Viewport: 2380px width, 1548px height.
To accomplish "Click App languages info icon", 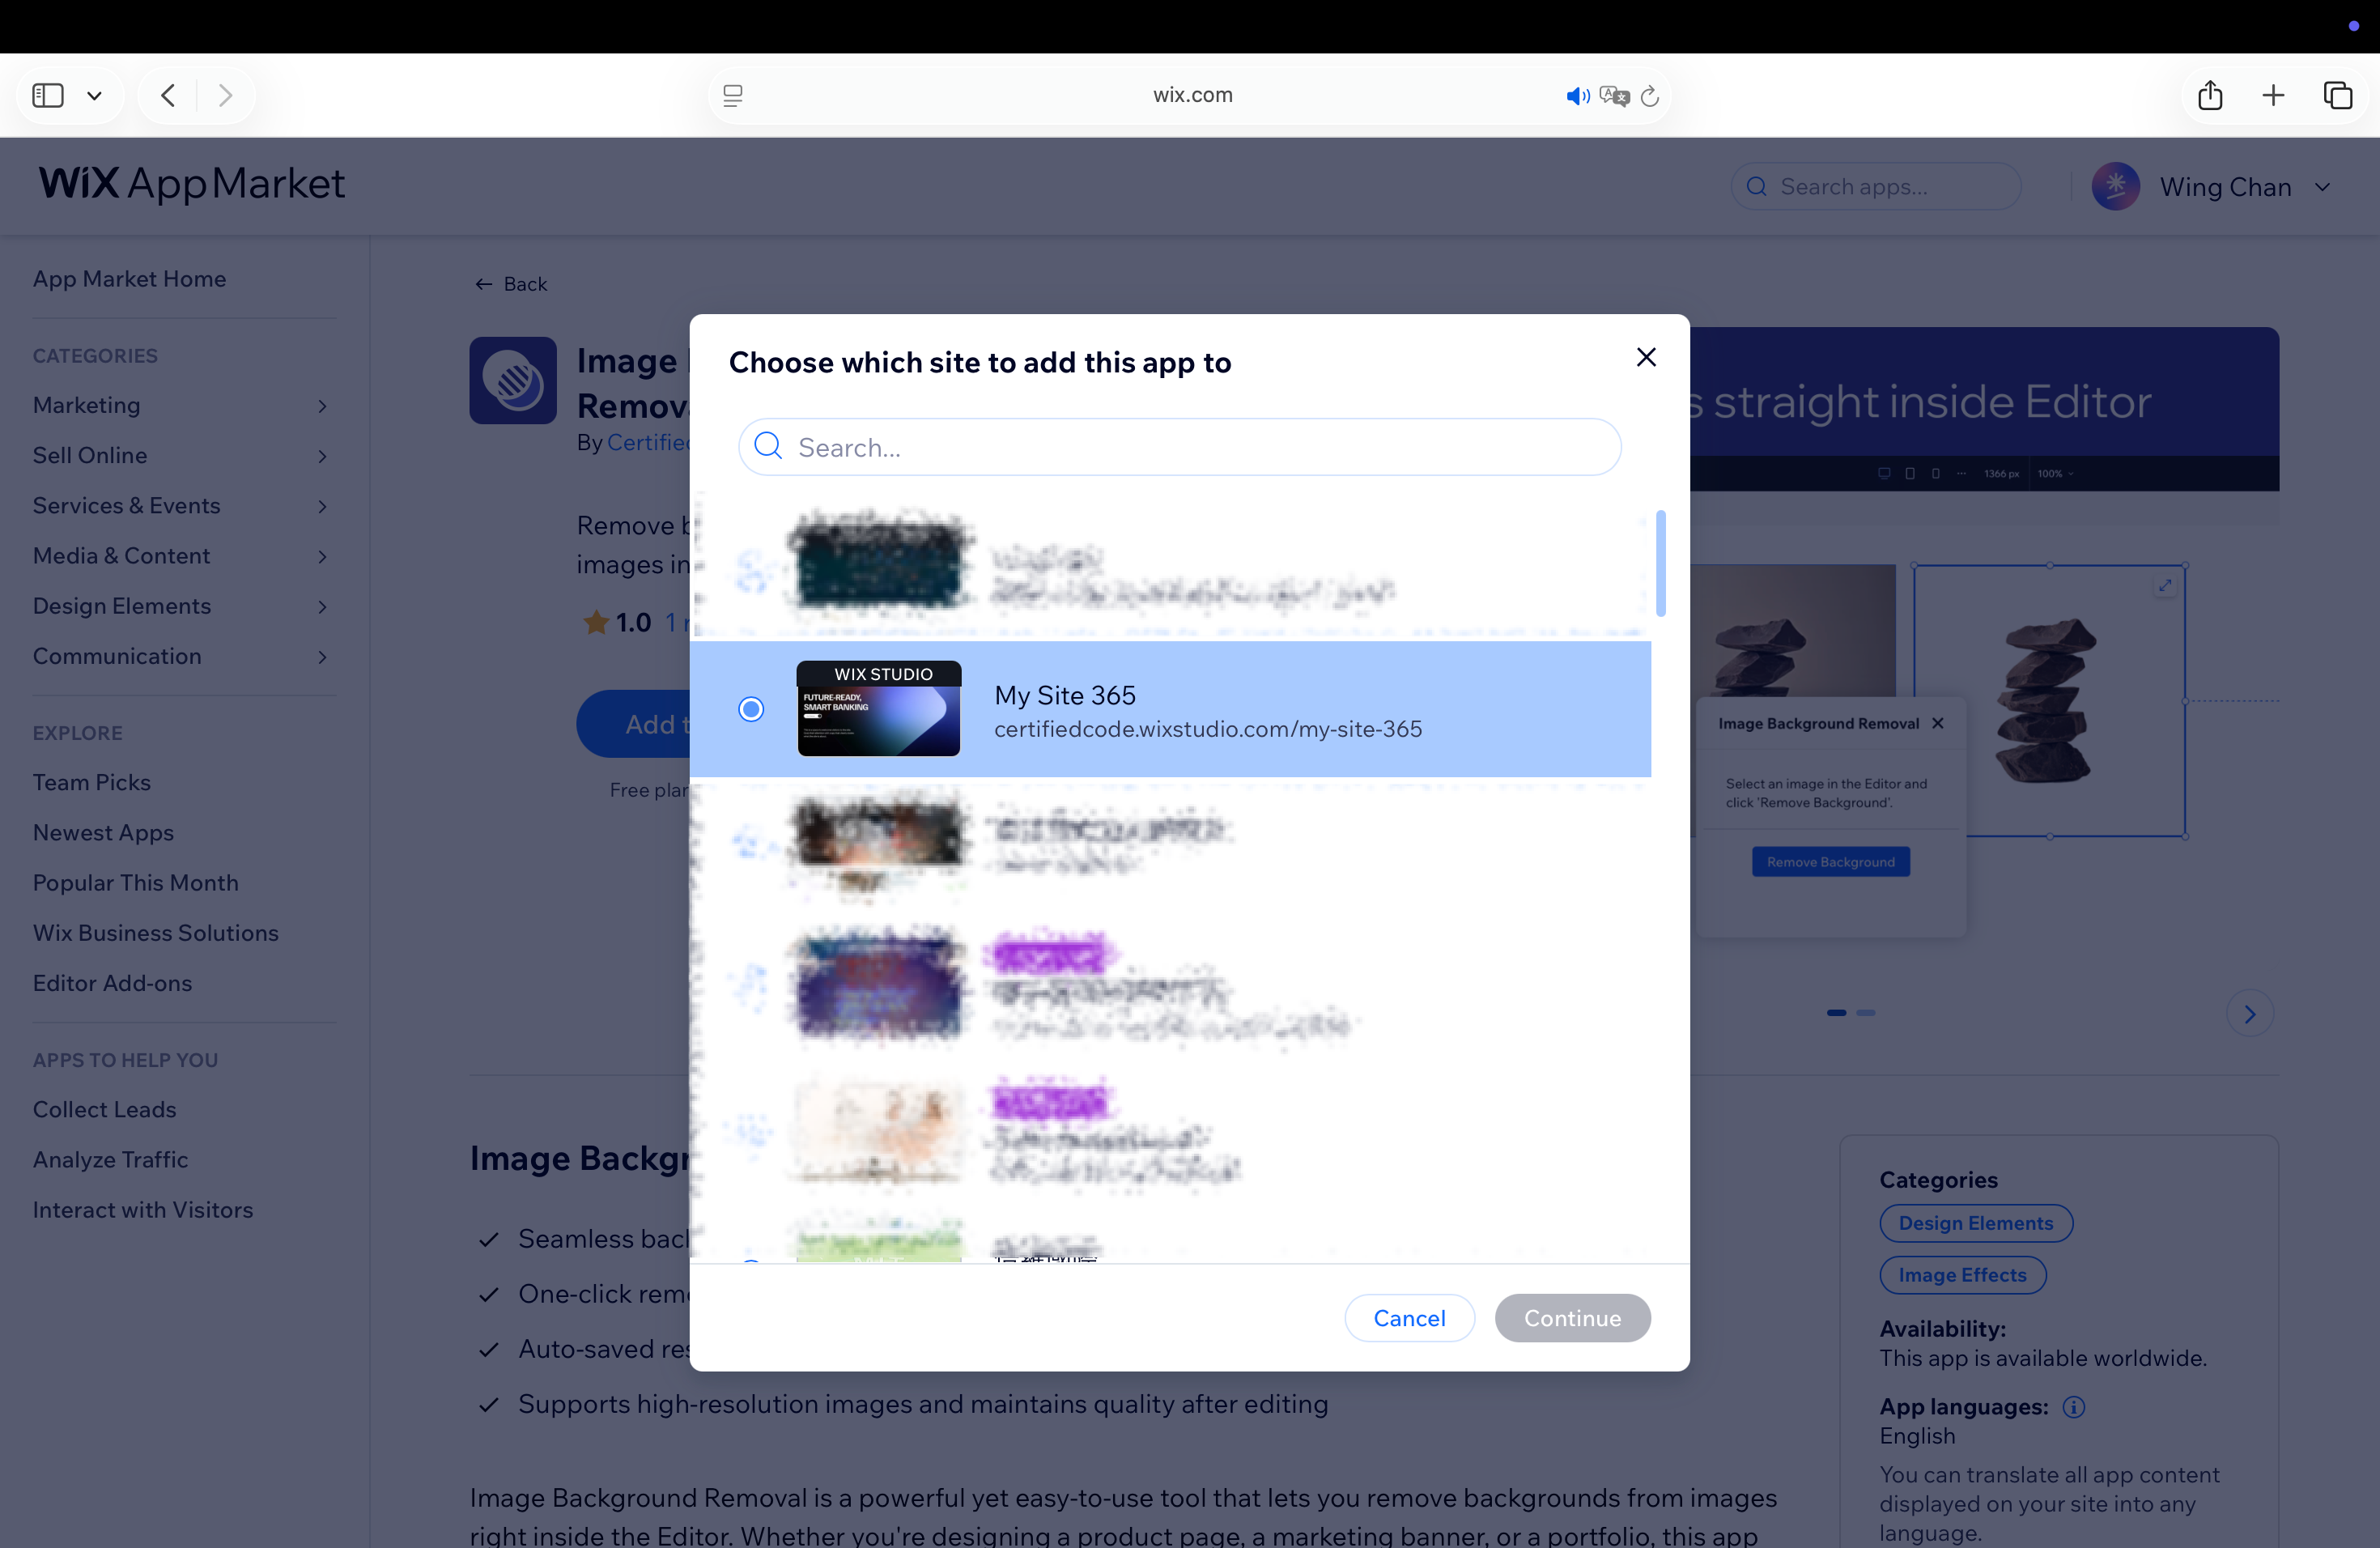I will point(2074,1407).
